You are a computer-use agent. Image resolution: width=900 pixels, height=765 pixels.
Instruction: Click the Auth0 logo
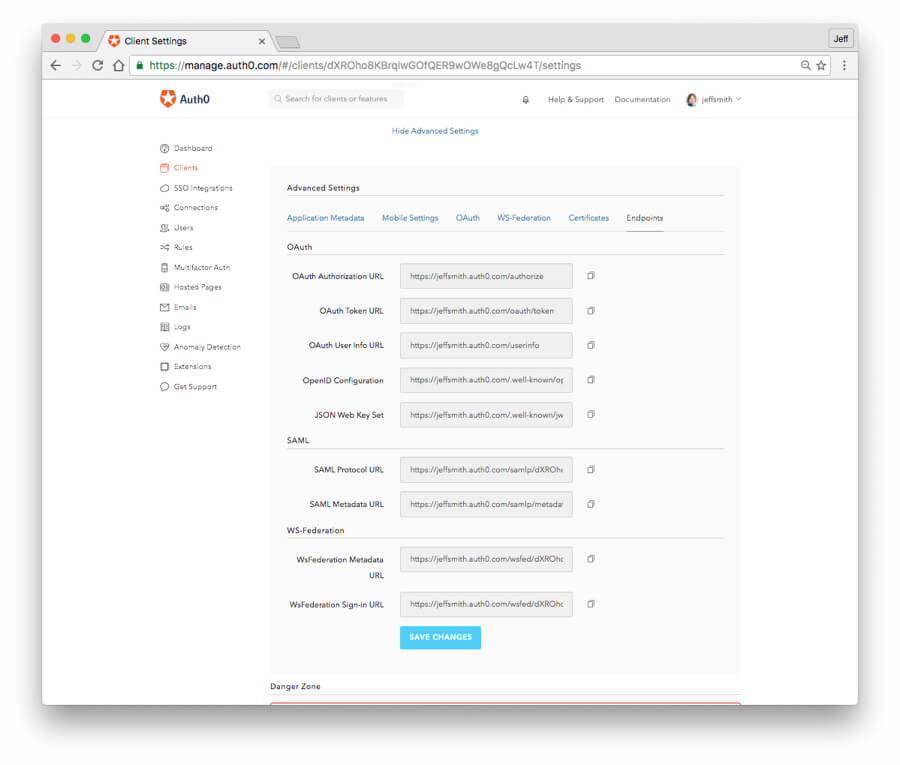click(185, 99)
